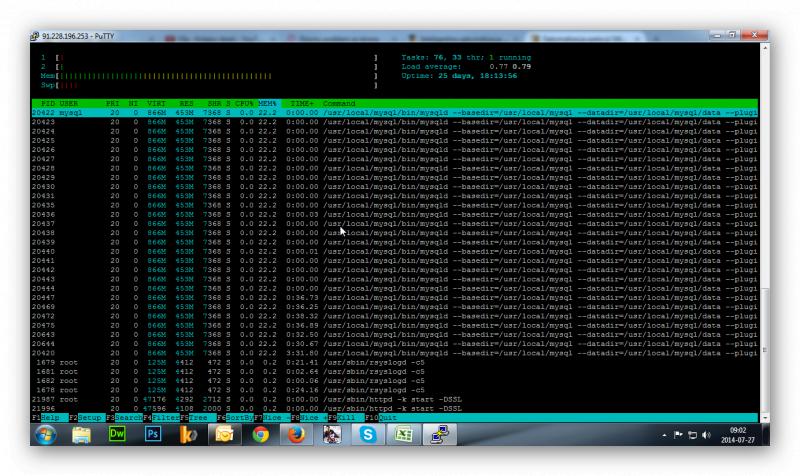800x476 pixels.
Task: Switch to Firefox in the taskbar
Action: pos(296,435)
